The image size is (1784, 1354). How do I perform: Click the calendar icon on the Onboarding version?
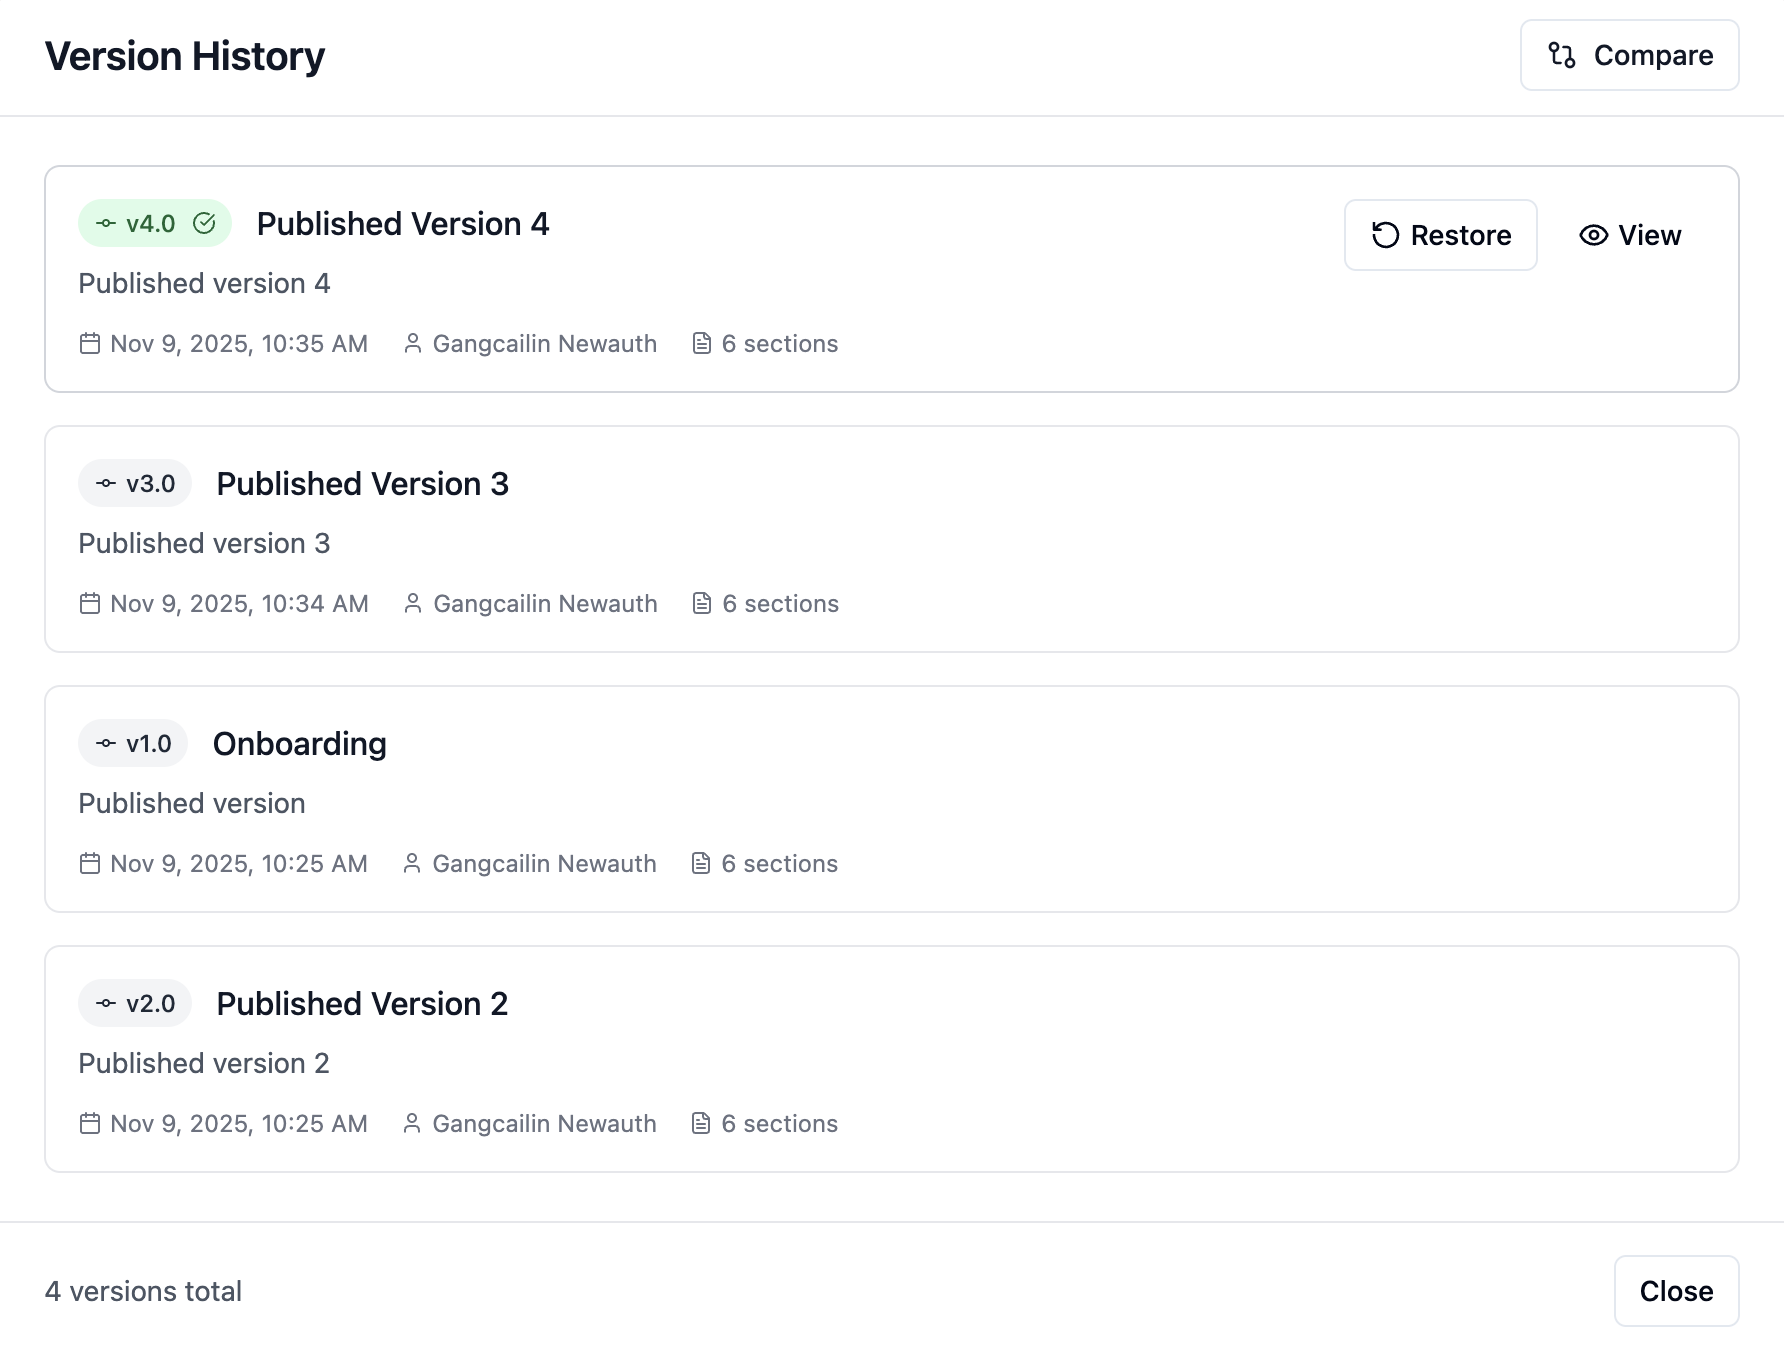click(90, 863)
